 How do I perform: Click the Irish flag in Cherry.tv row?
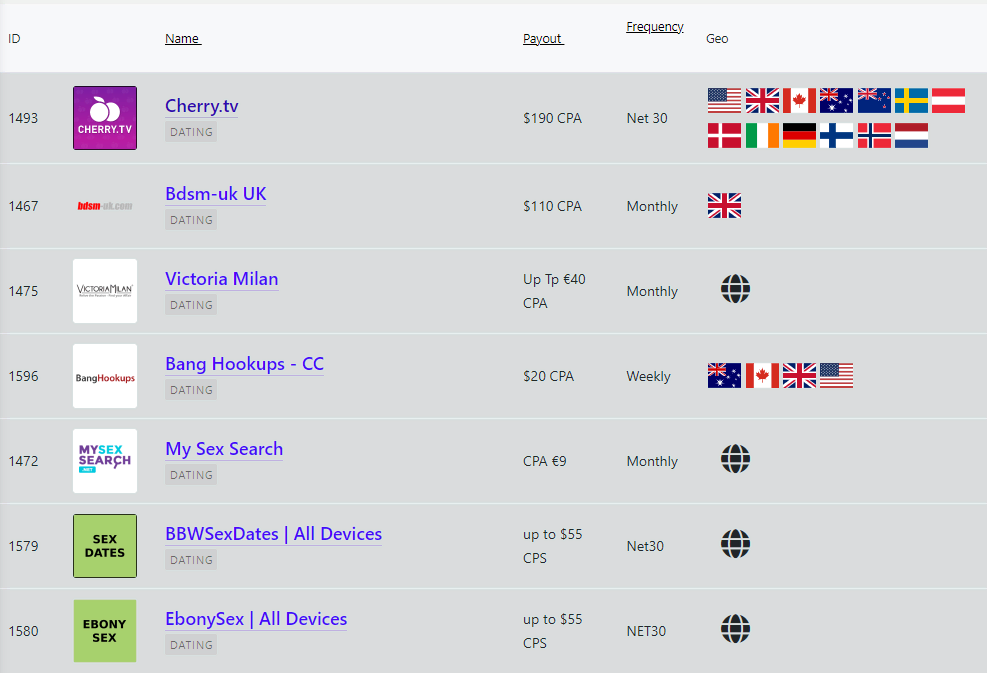[762, 136]
